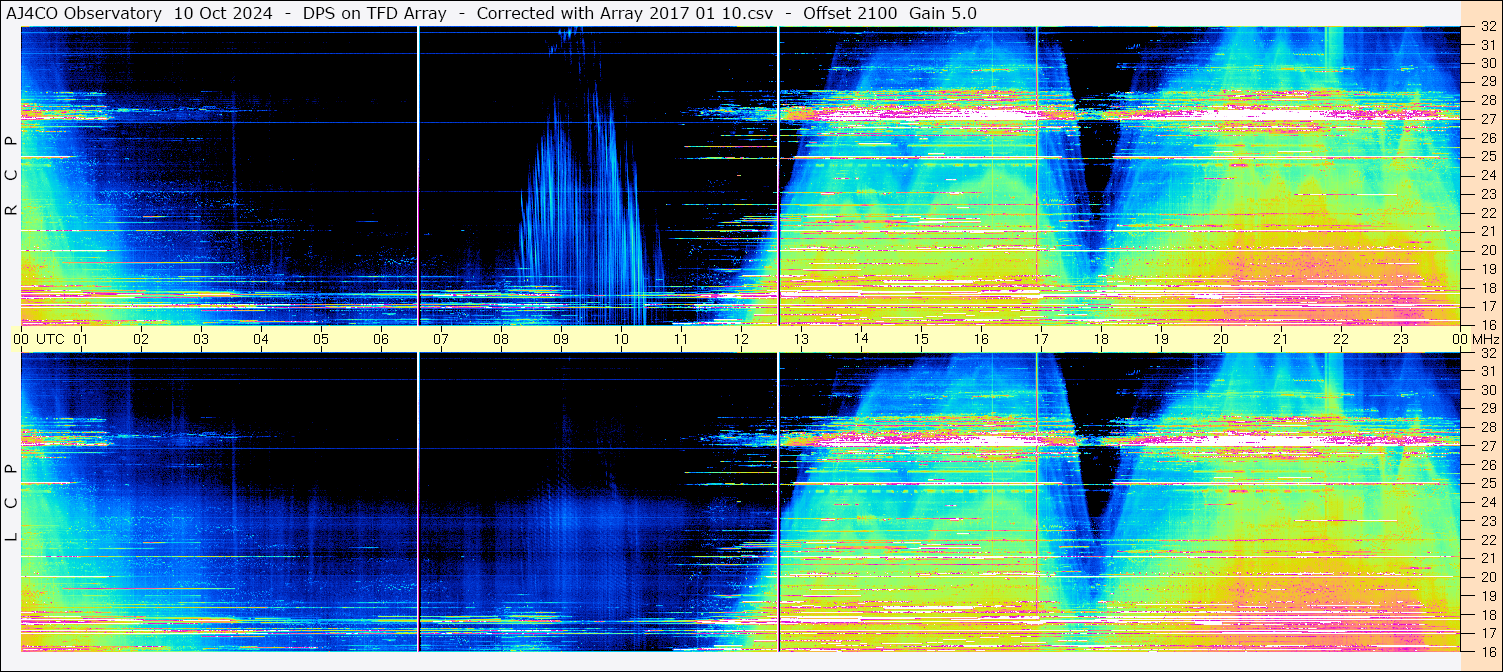Viewport: 1503px width, 672px height.
Task: Select the 13 hour mark on the time axis
Action: [x=801, y=339]
